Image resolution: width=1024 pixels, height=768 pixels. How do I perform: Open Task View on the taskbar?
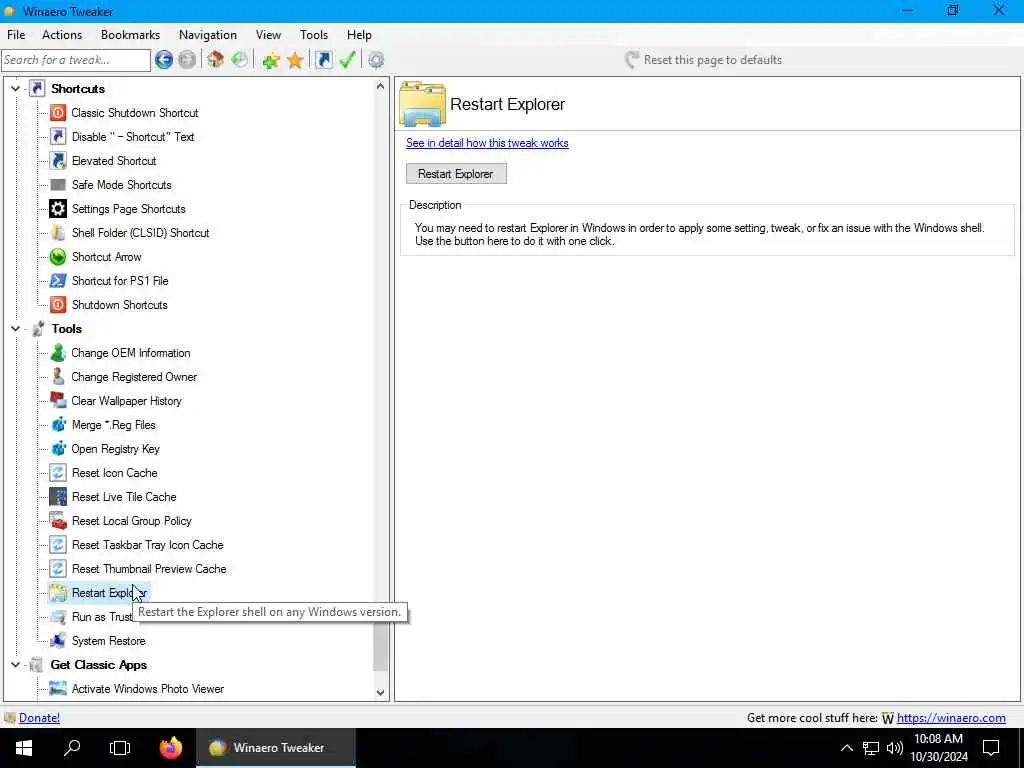[x=120, y=748]
